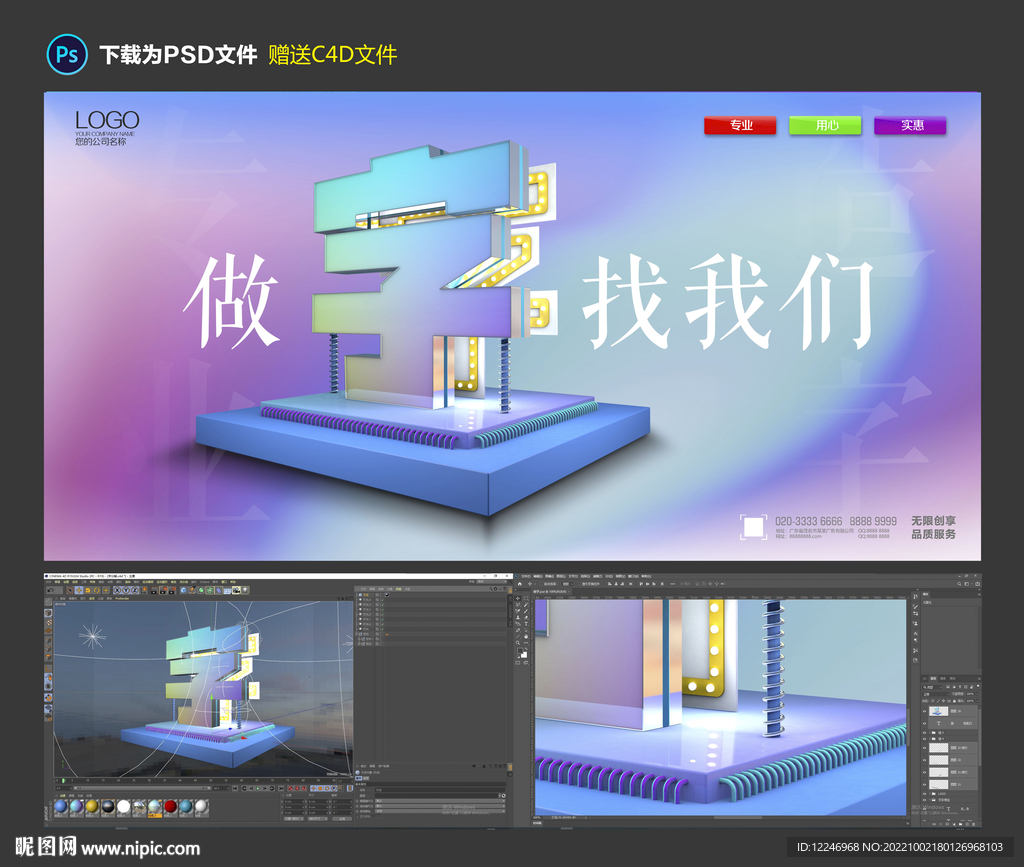Click the Light object icon in Cinema 4D
This screenshot has height=867, width=1024.
pos(246,590)
